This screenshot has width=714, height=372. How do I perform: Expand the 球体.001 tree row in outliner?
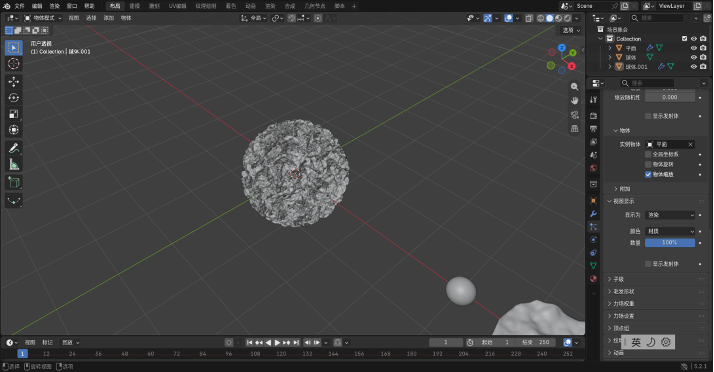pos(610,66)
